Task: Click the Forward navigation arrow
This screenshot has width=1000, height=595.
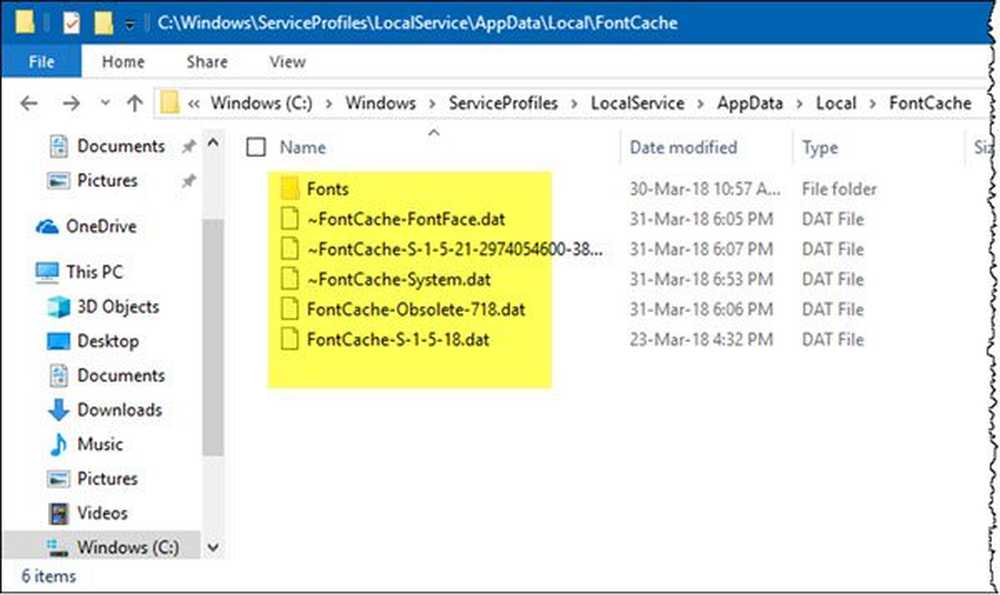Action: coord(71,103)
